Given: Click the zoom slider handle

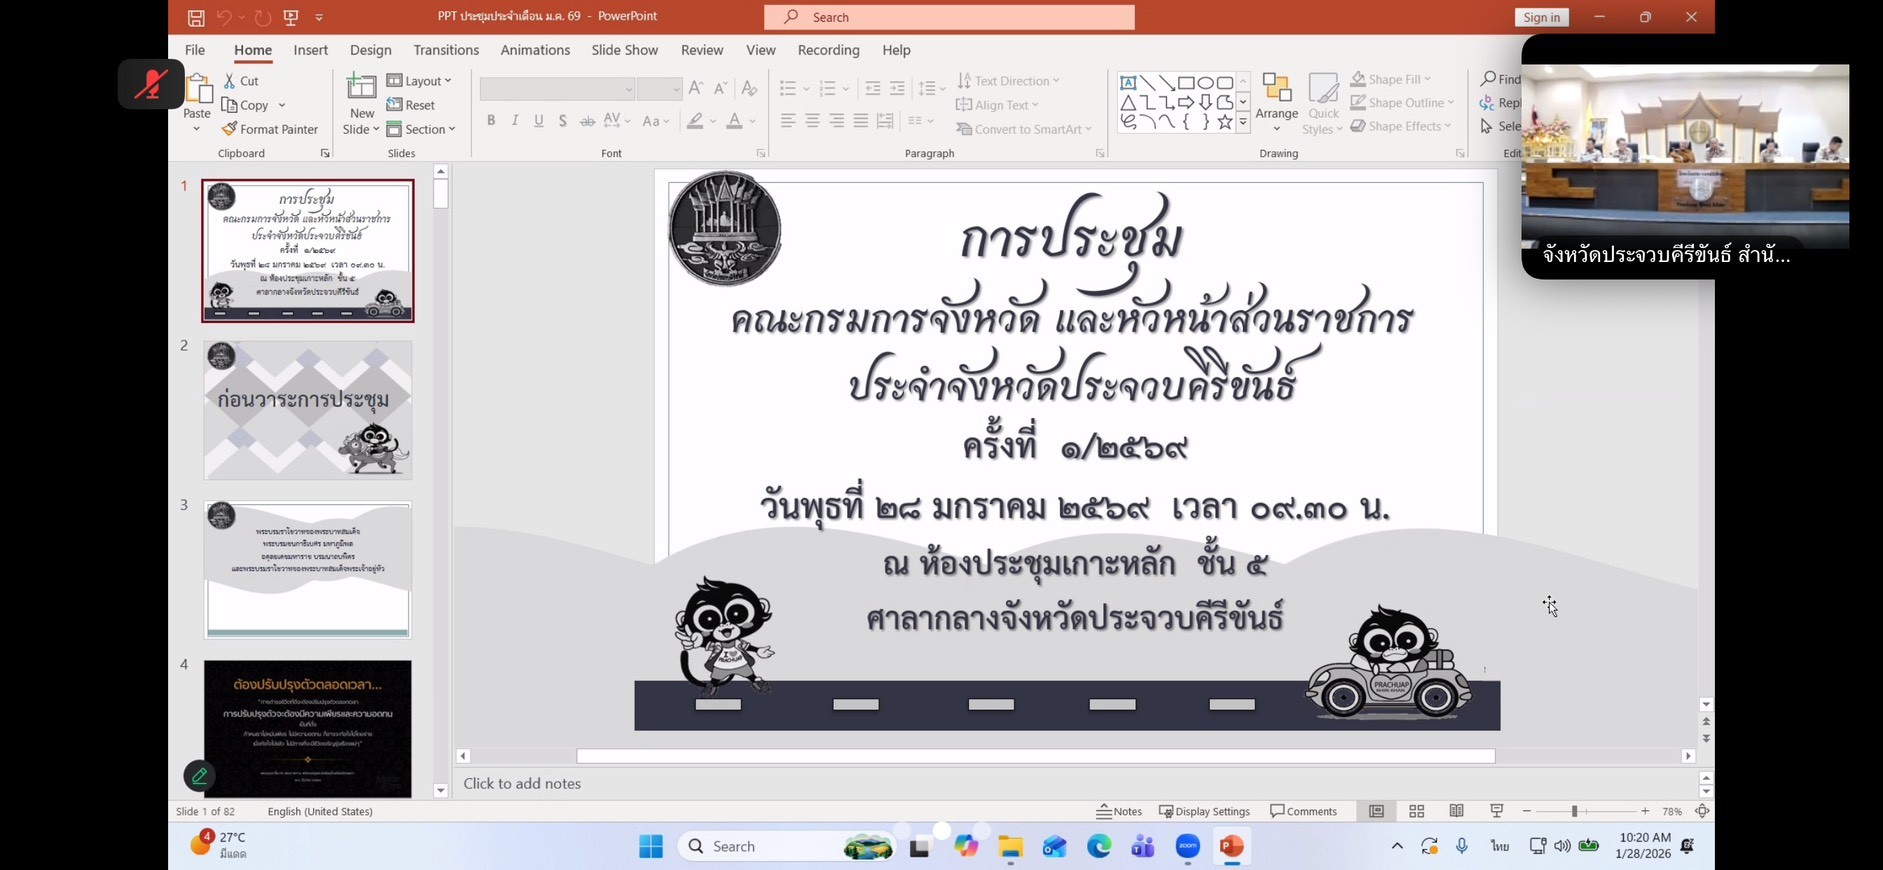Looking at the screenshot, I should click(1574, 811).
